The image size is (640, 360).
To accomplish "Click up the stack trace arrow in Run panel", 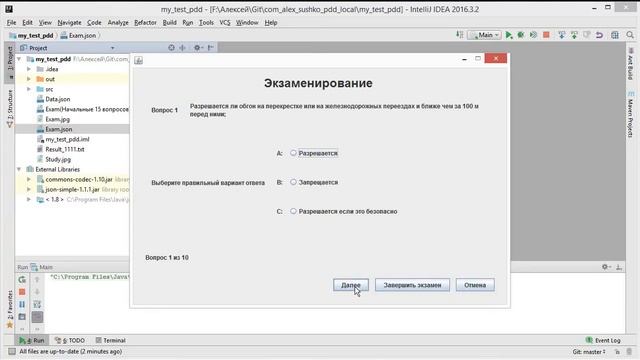I will tap(37, 280).
